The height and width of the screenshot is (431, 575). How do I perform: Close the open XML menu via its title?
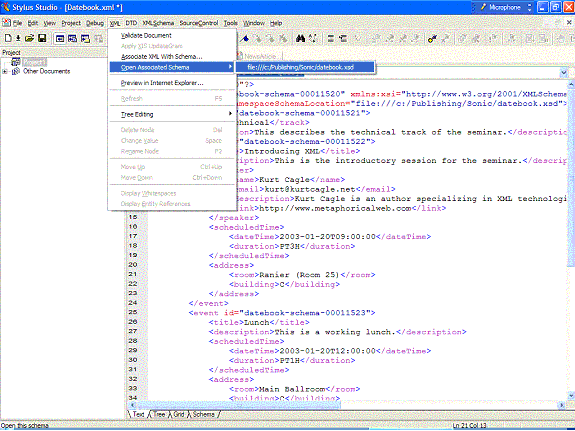[115, 23]
